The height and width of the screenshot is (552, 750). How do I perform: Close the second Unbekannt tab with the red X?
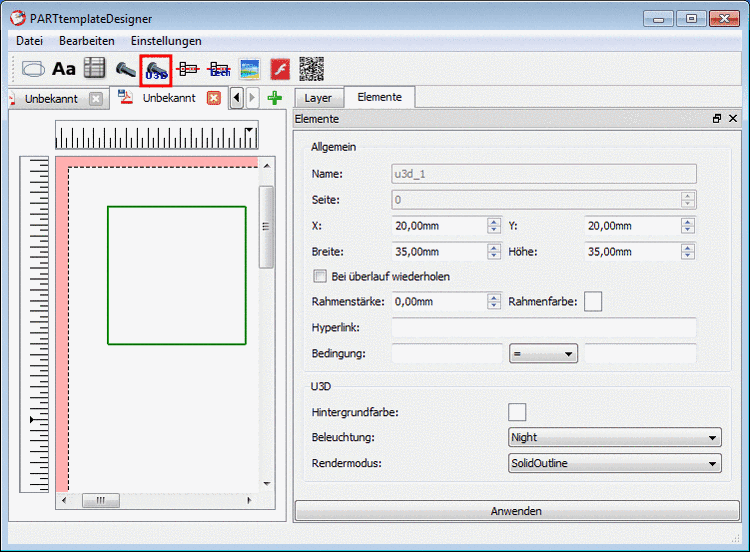tap(214, 98)
